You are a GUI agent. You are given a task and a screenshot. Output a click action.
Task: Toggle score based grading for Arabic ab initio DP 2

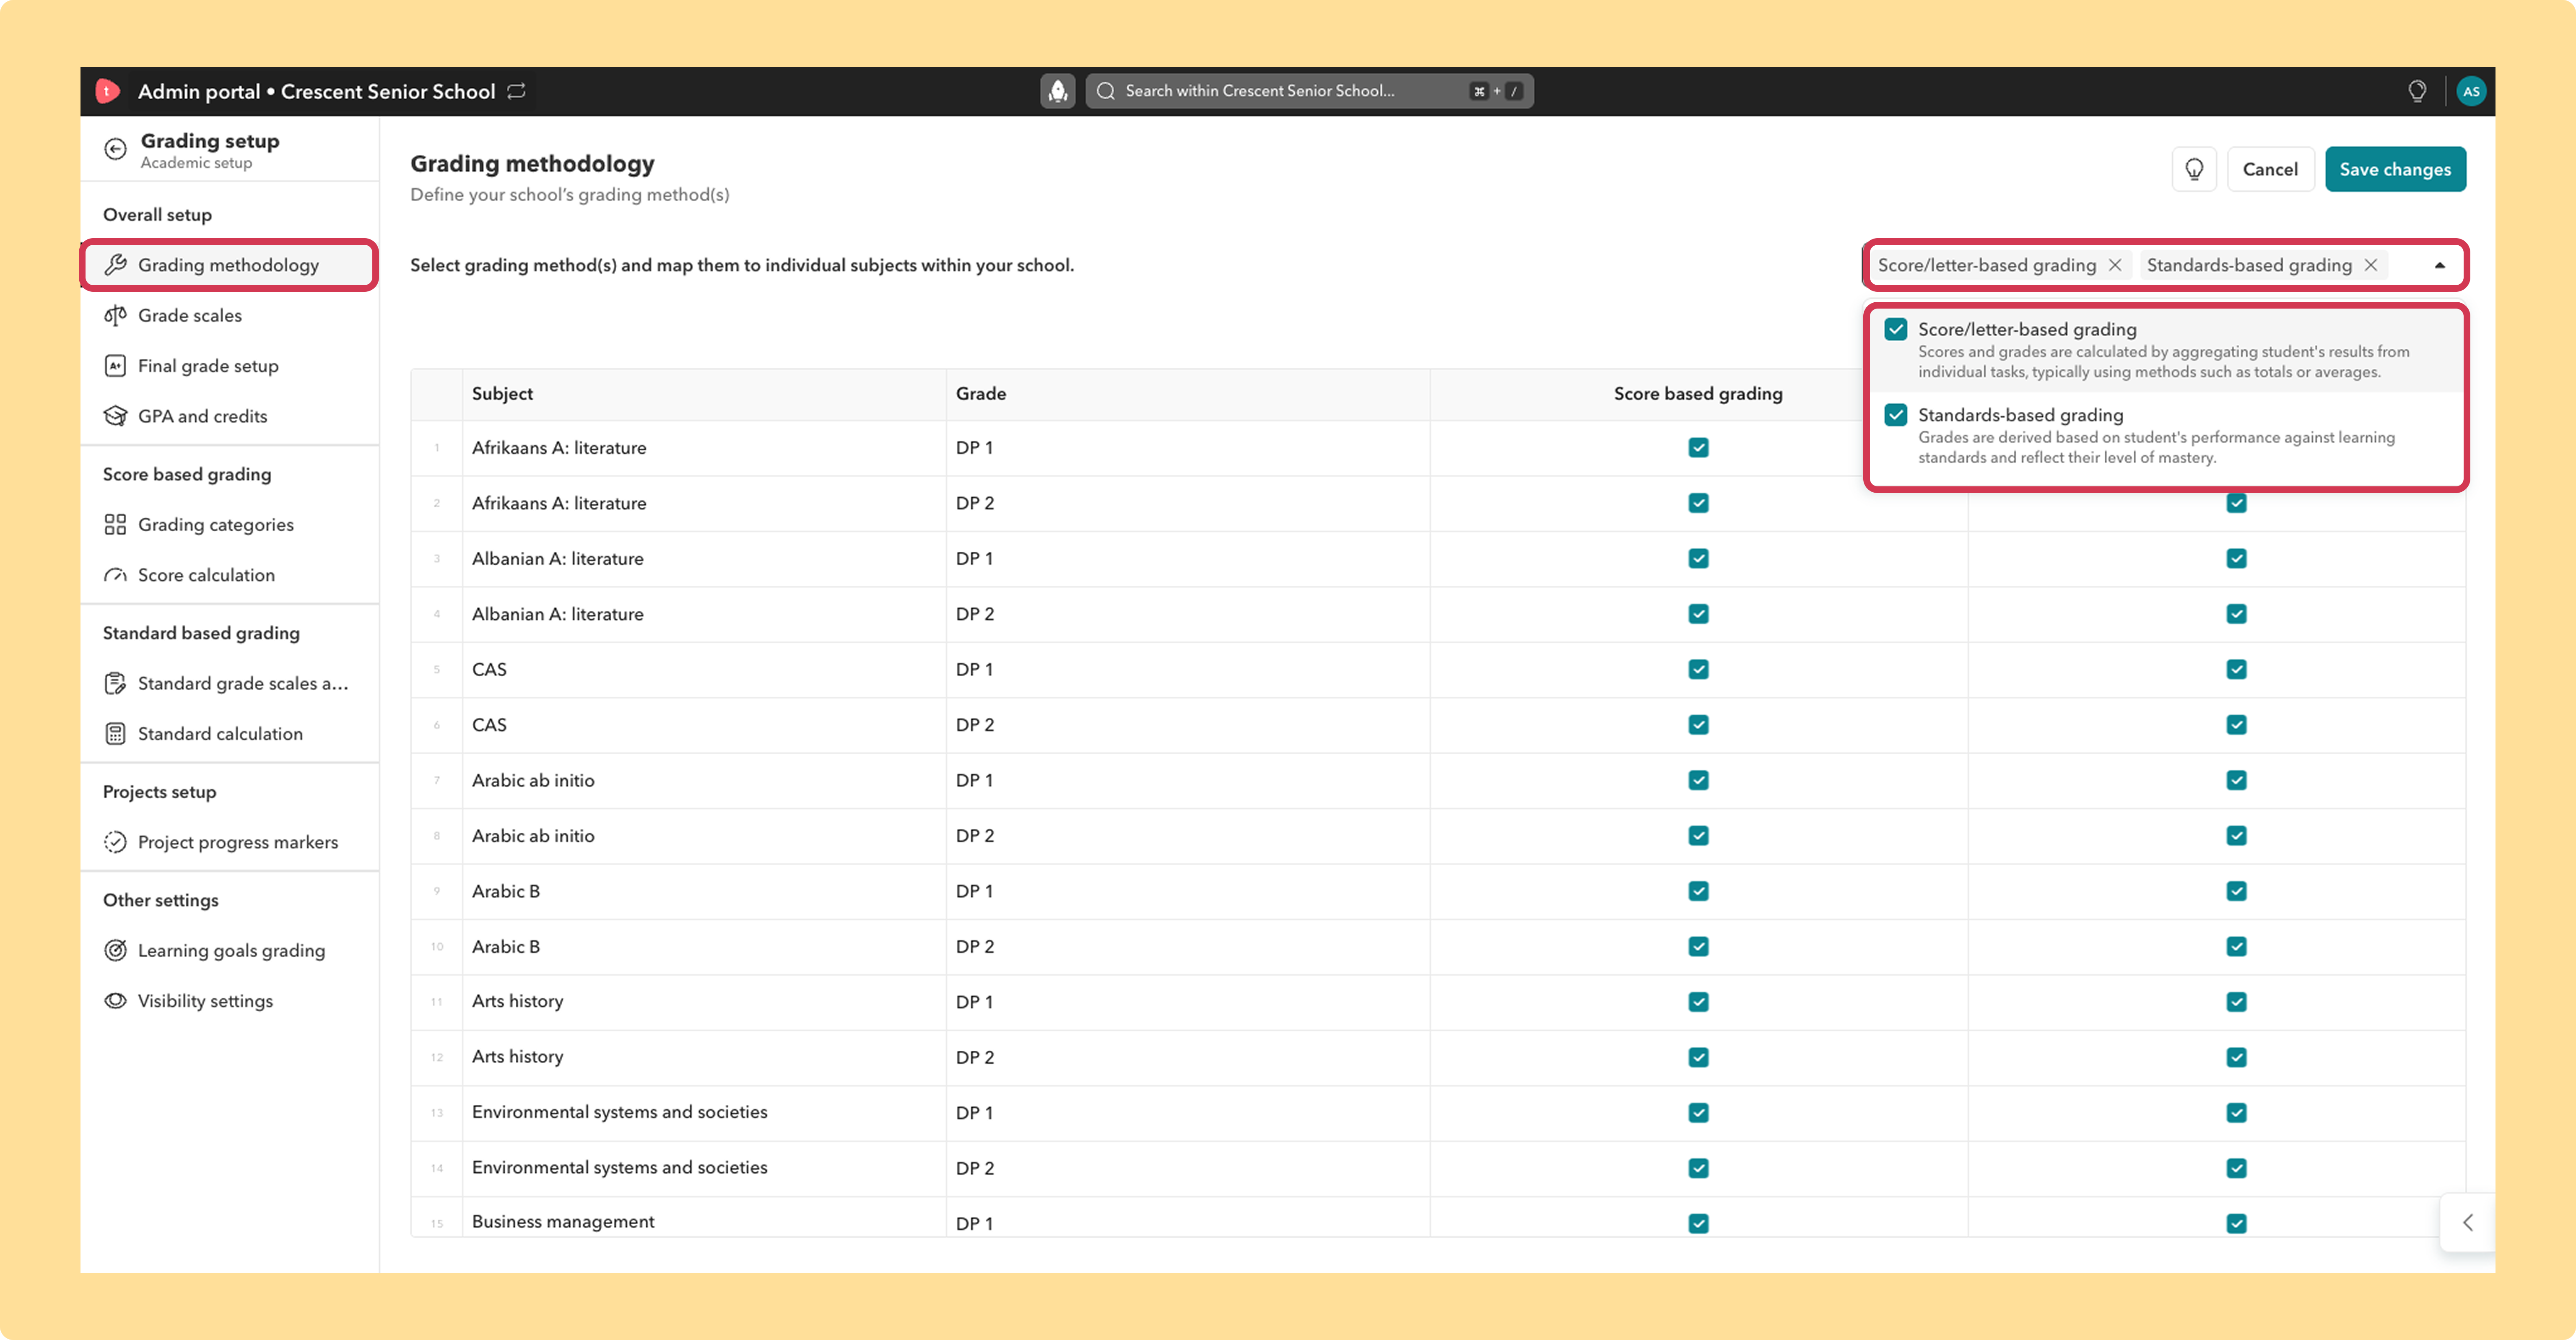(1698, 836)
